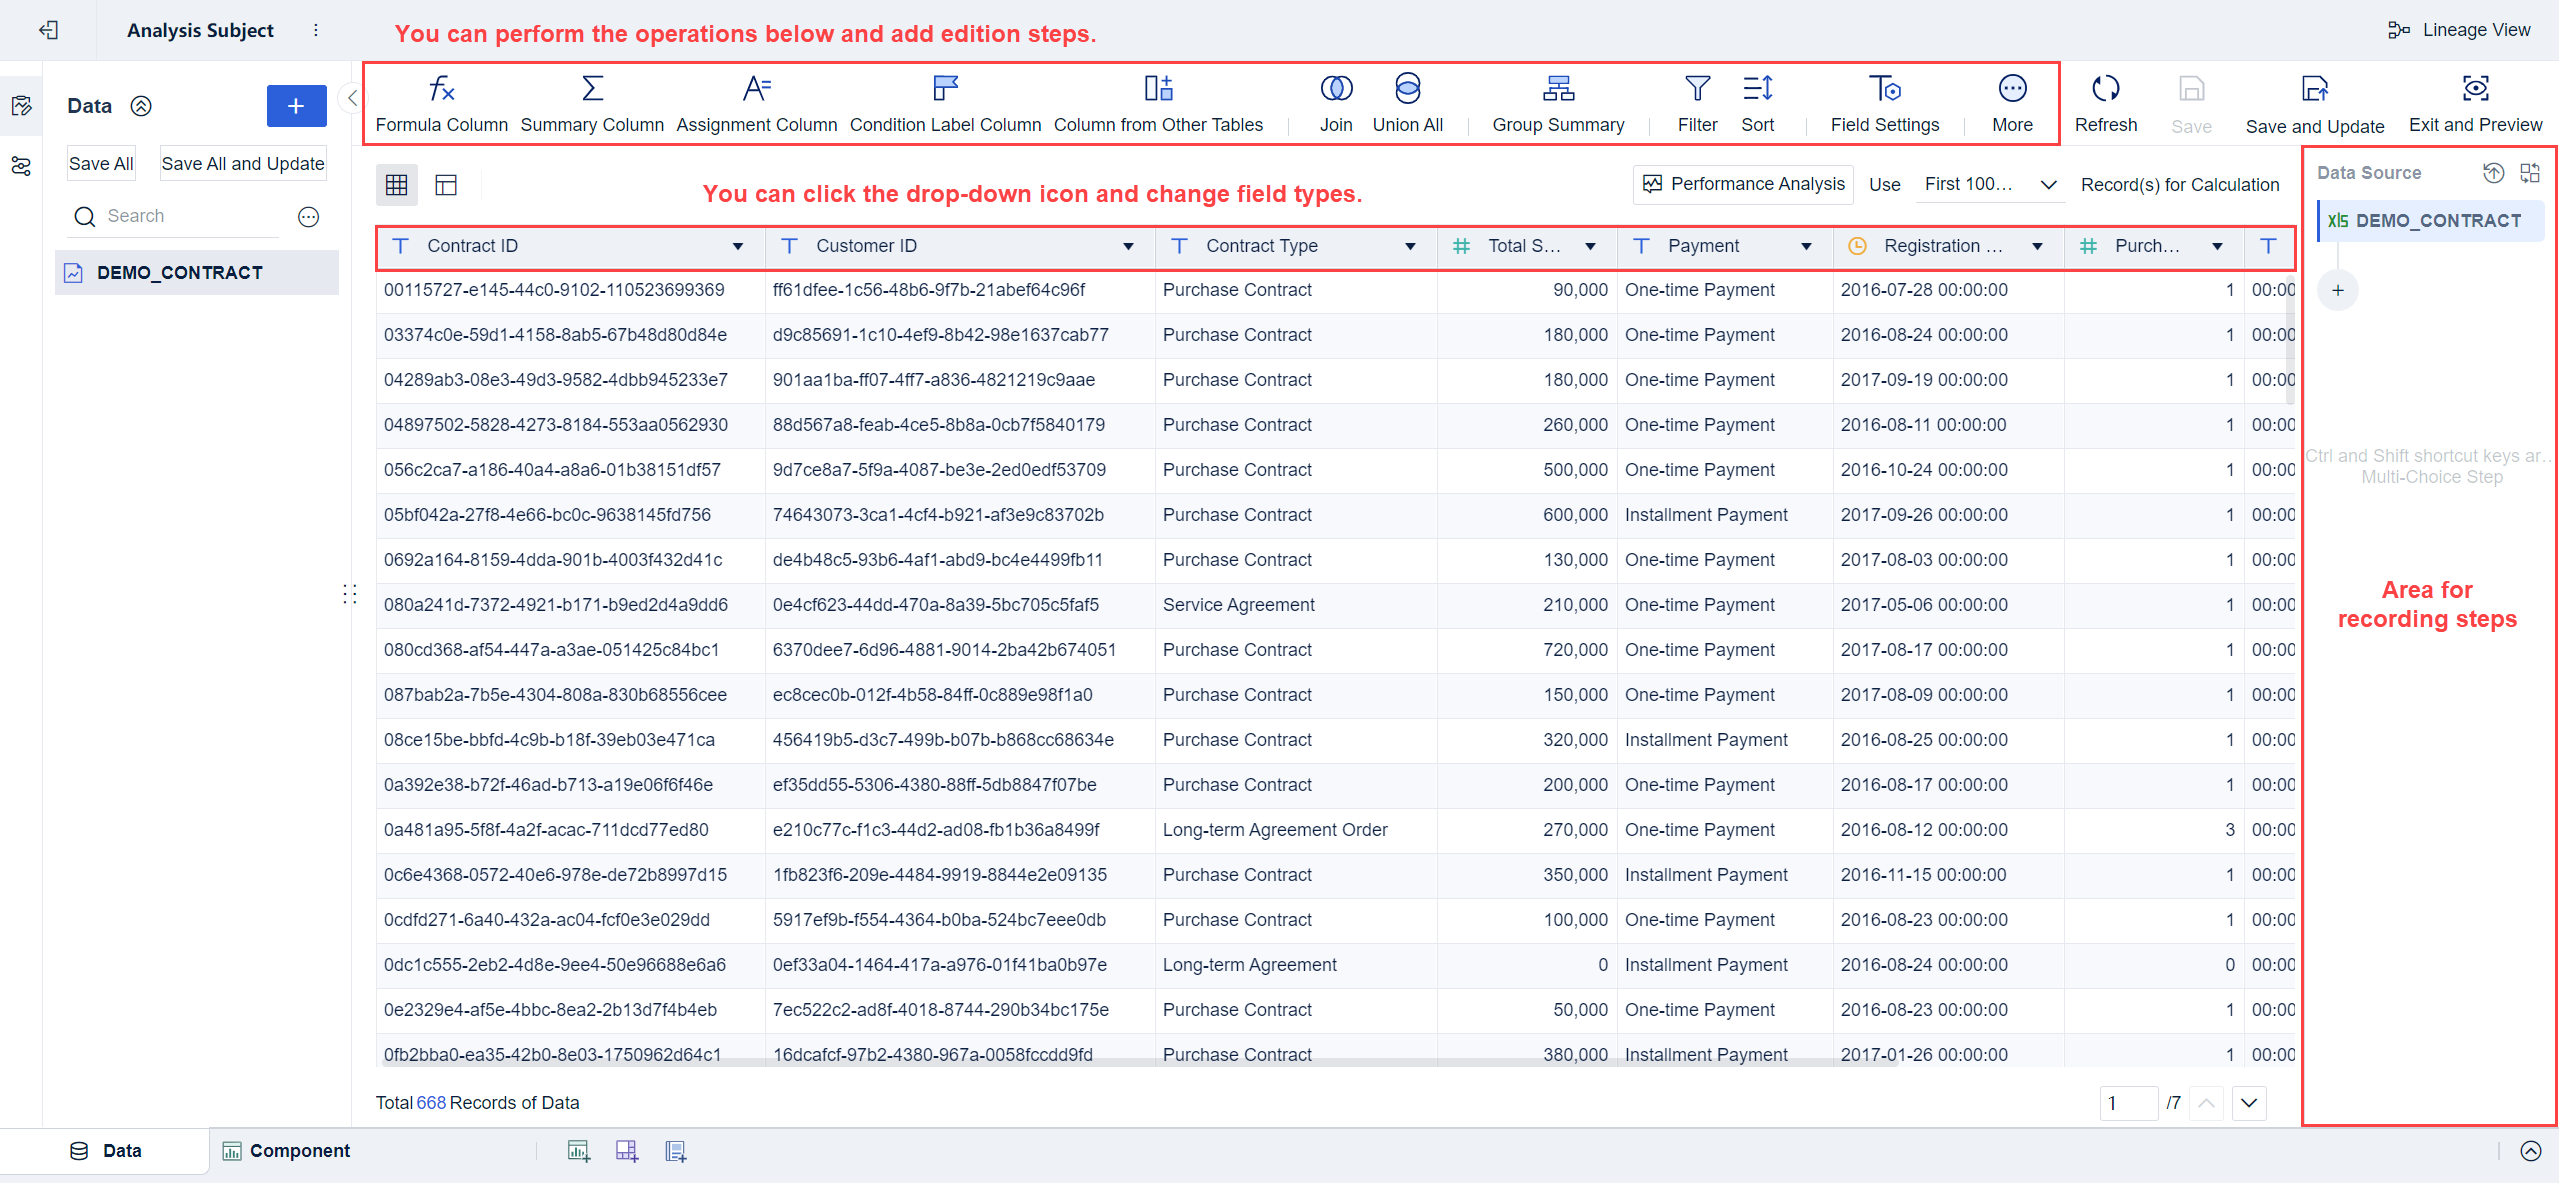Image resolution: width=2559 pixels, height=1183 pixels.
Task: Add a Condition Label Column
Action: pos(944,102)
